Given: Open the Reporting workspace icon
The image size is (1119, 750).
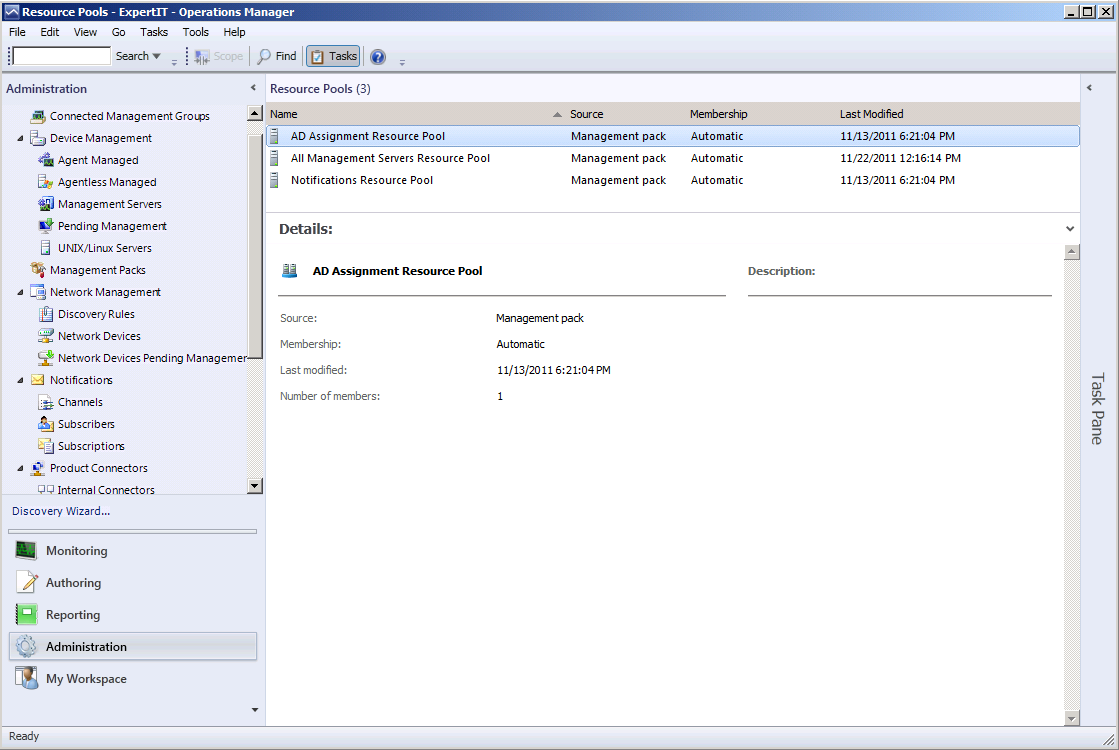Looking at the screenshot, I should (x=27, y=615).
